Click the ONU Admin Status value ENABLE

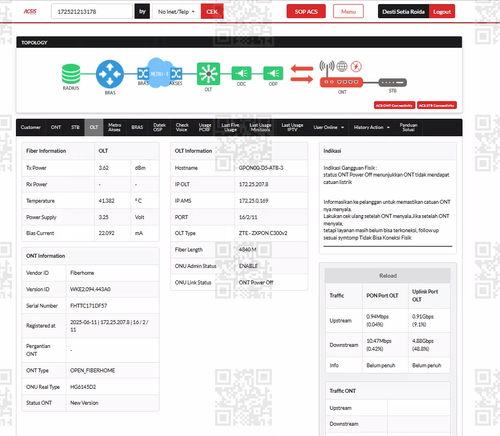click(248, 266)
